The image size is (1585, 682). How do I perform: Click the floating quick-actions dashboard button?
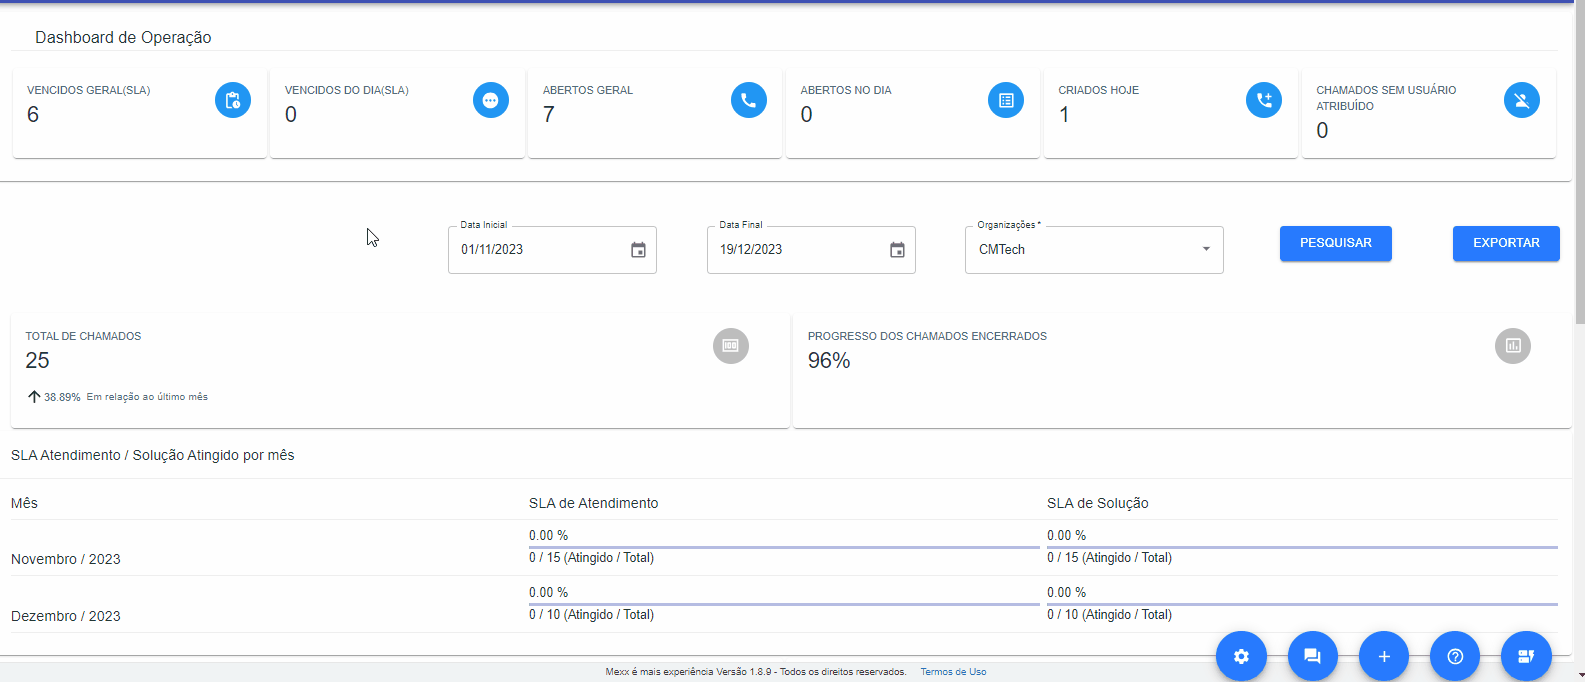point(1526,656)
